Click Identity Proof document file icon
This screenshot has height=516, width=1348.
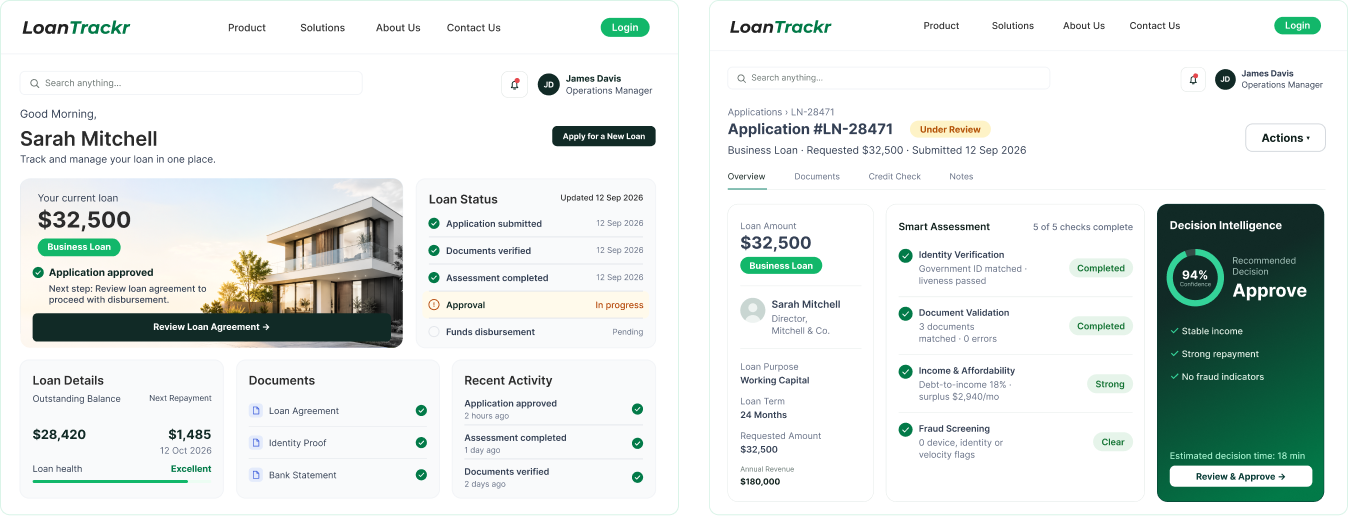coord(255,443)
